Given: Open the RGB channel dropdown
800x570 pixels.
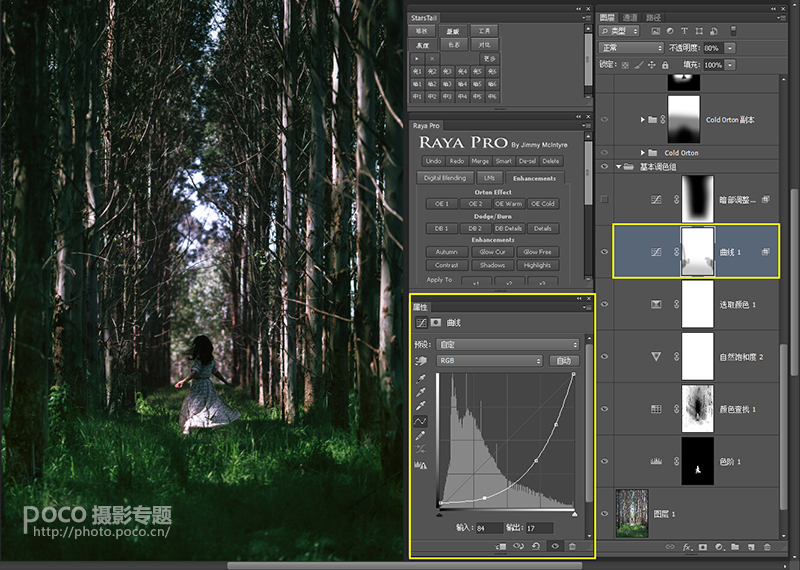Looking at the screenshot, I should coord(489,361).
